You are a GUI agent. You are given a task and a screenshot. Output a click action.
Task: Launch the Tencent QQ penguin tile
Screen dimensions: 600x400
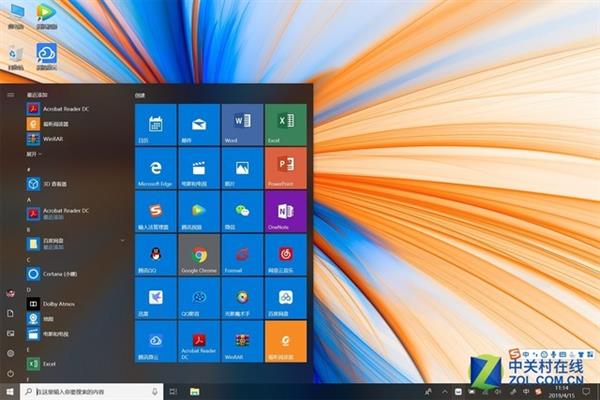[x=156, y=255]
